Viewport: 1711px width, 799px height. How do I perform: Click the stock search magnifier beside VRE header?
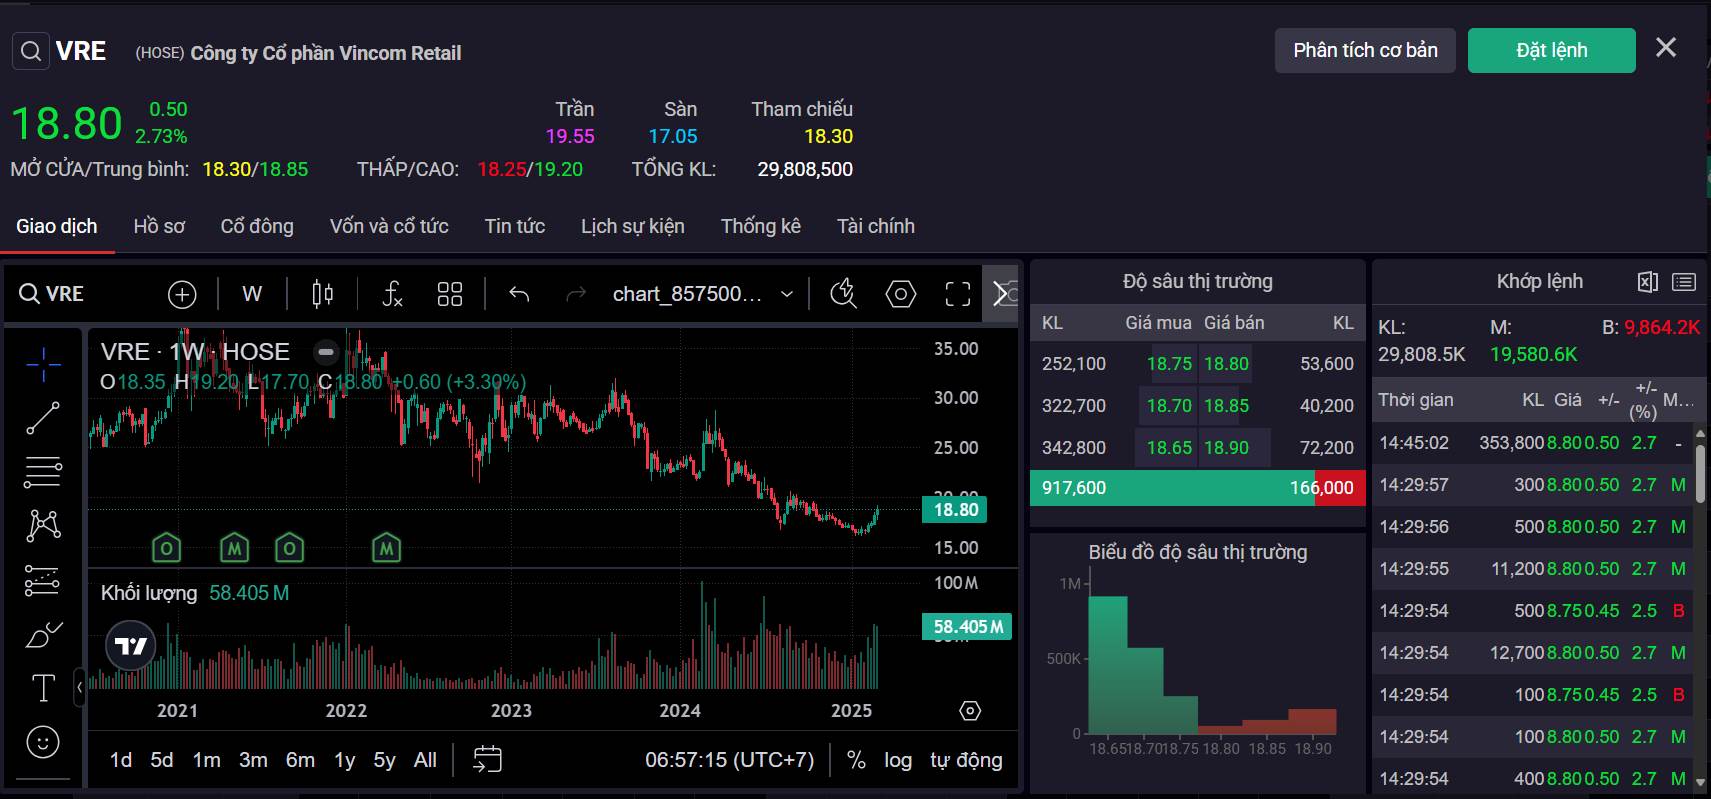(31, 51)
